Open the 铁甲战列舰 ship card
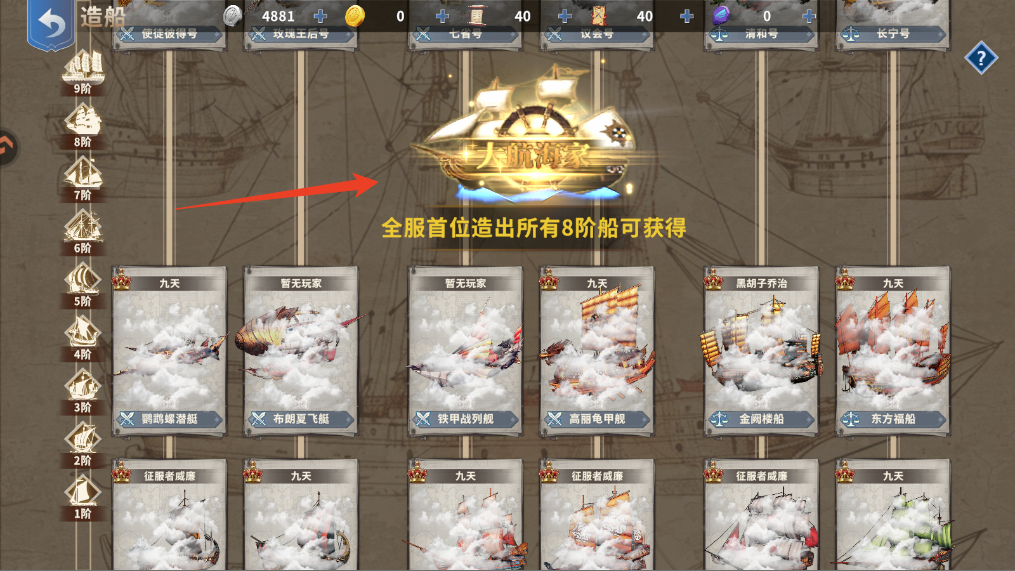 [x=465, y=351]
